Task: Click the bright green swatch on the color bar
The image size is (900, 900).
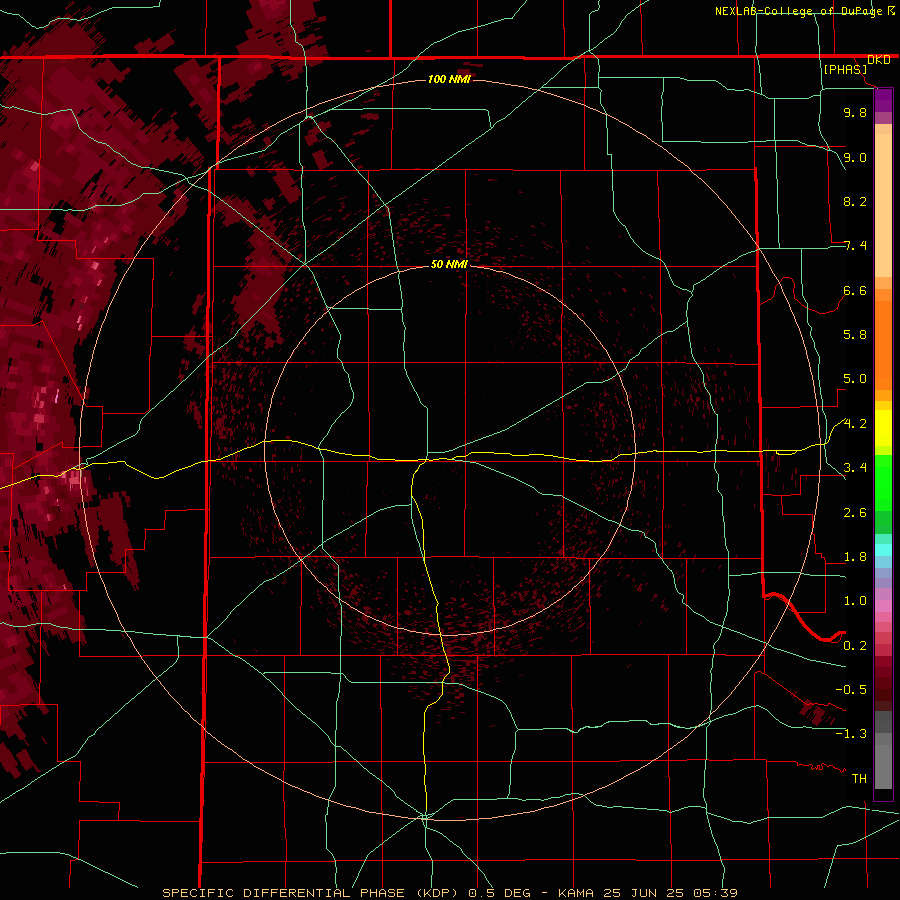Action: (x=883, y=483)
